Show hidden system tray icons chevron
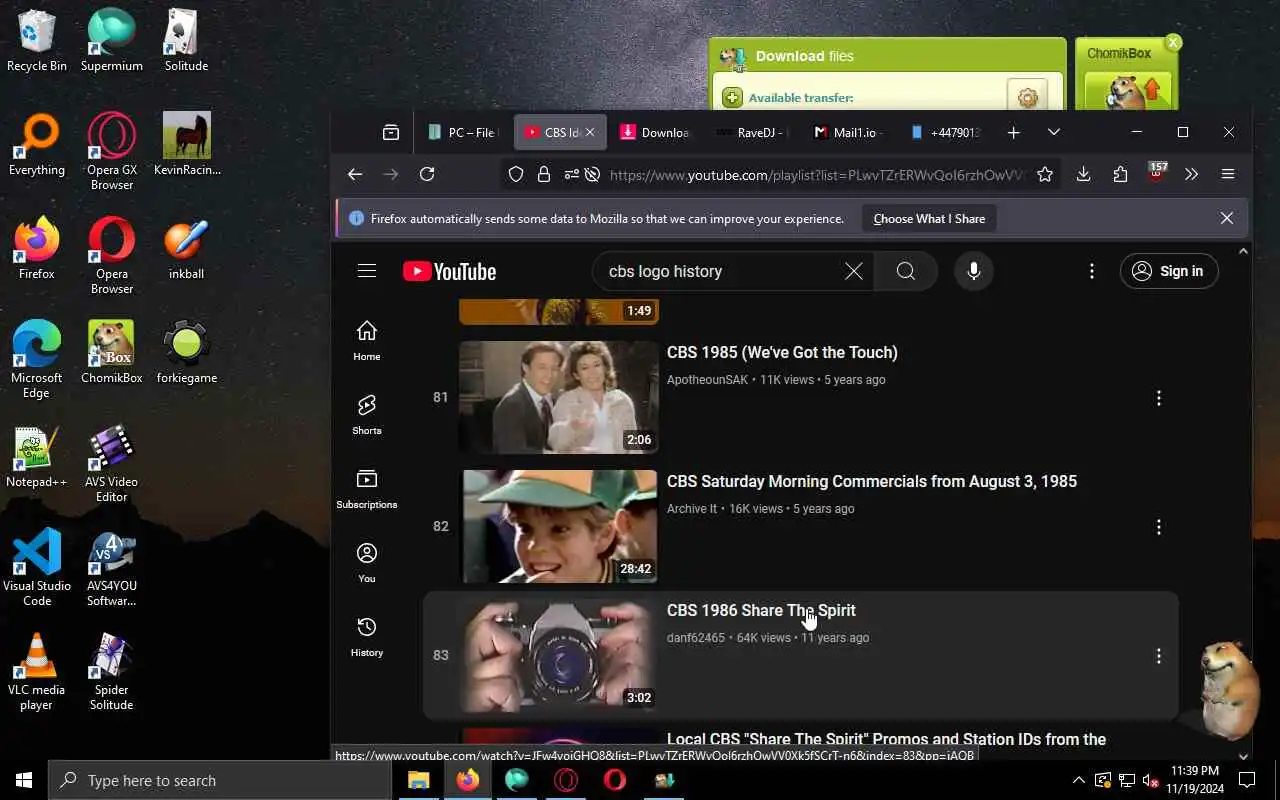The width and height of the screenshot is (1280, 800). click(1078, 780)
